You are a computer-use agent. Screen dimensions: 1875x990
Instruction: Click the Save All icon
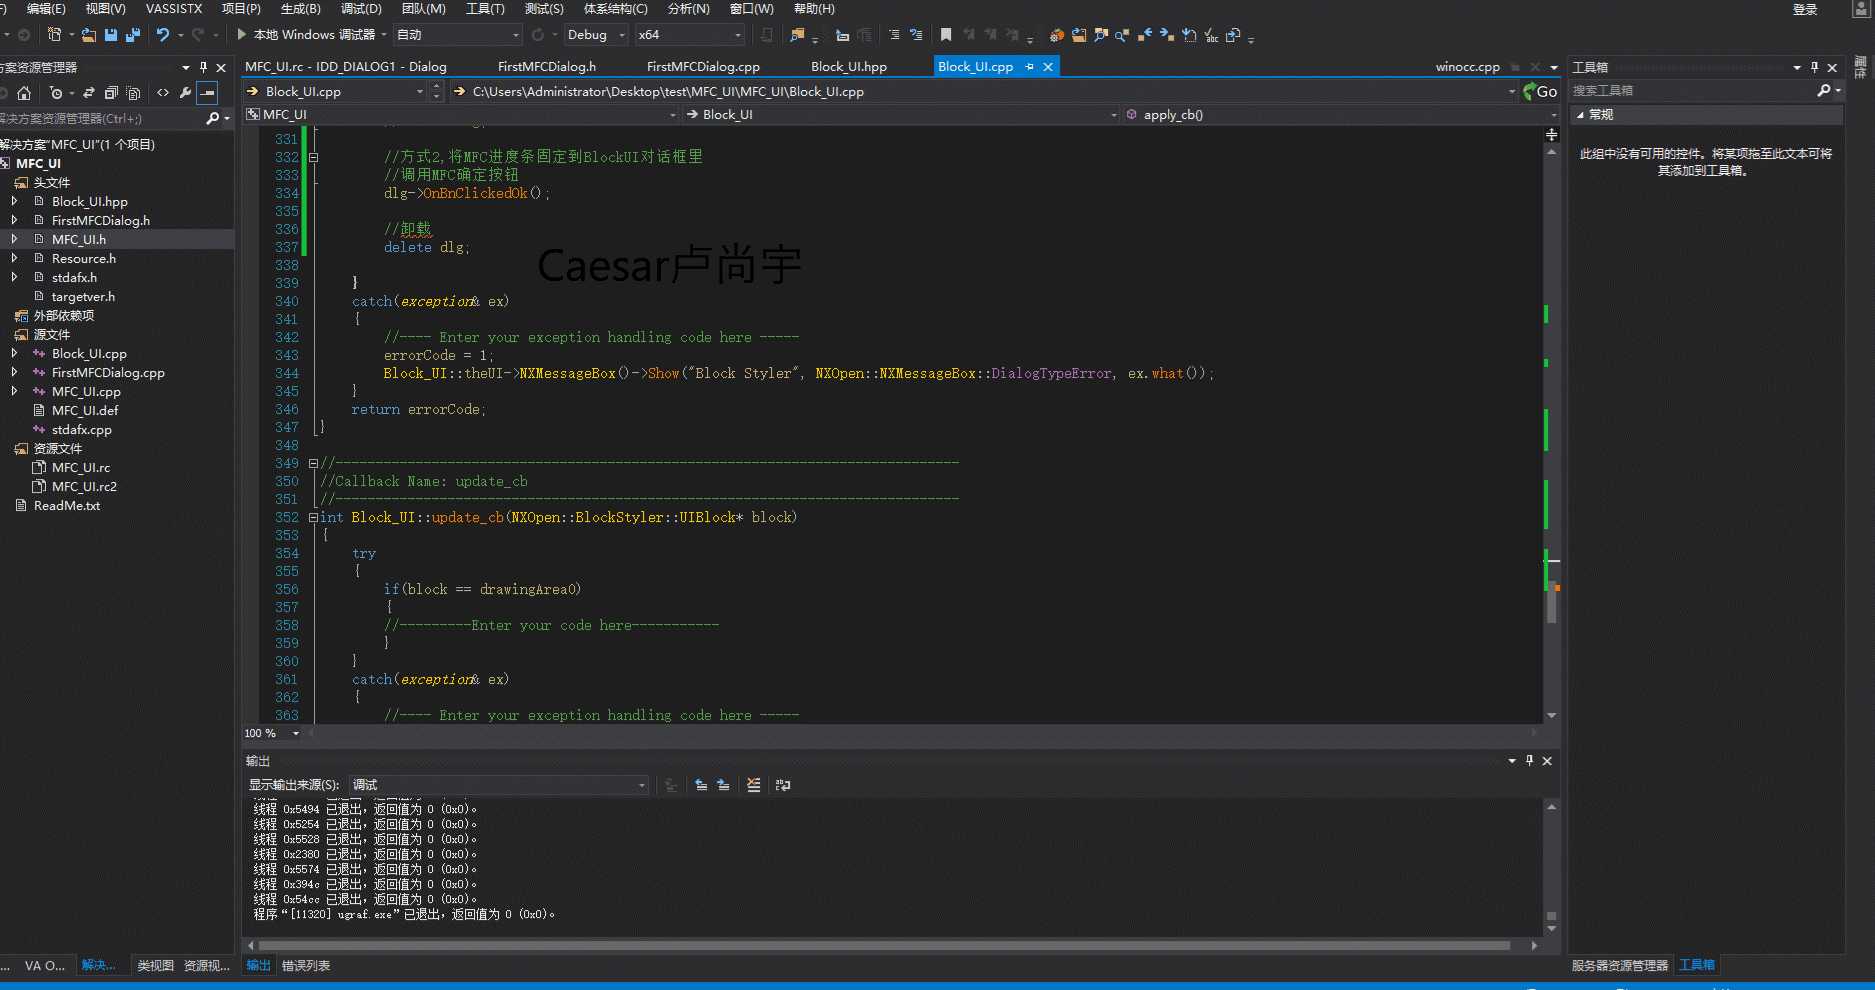133,35
